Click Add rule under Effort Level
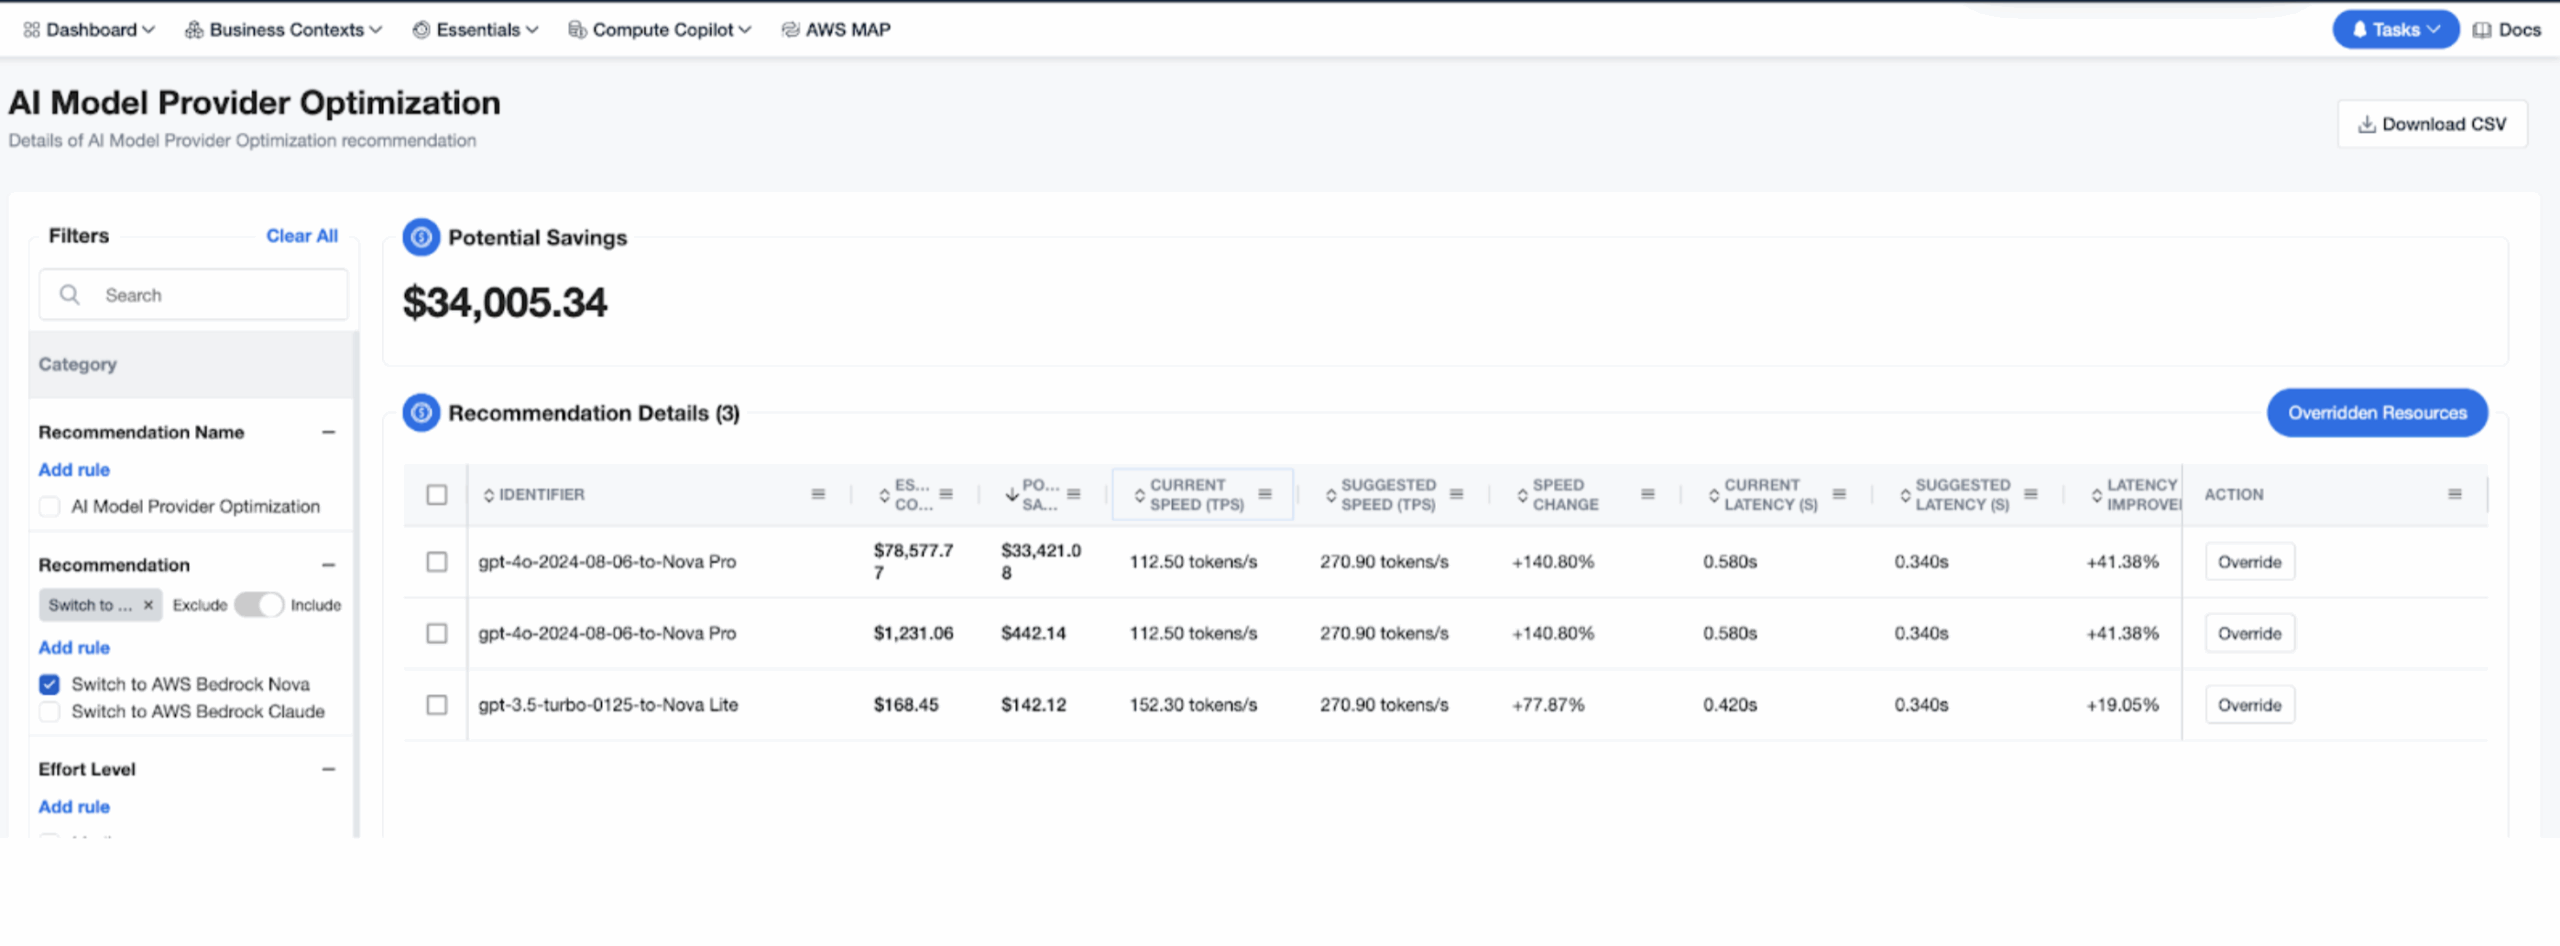 pos(74,807)
